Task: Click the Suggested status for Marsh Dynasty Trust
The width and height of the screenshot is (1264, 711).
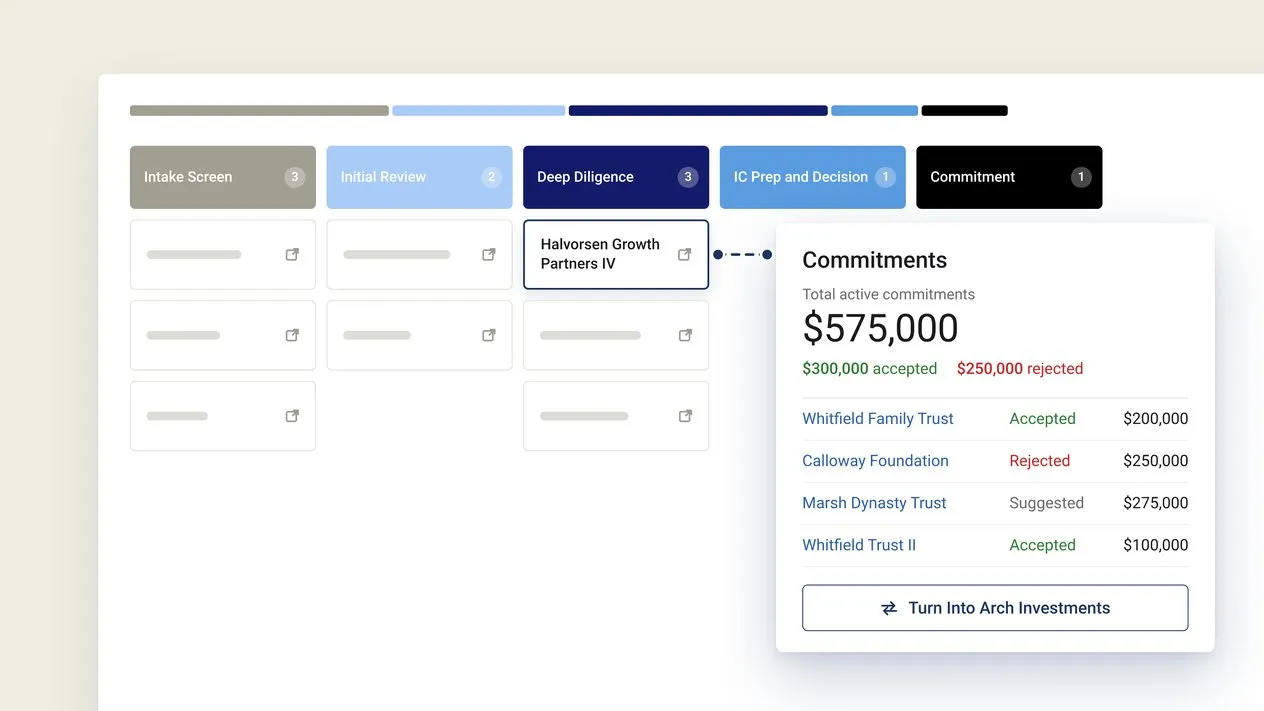Action: pyautogui.click(x=1046, y=503)
